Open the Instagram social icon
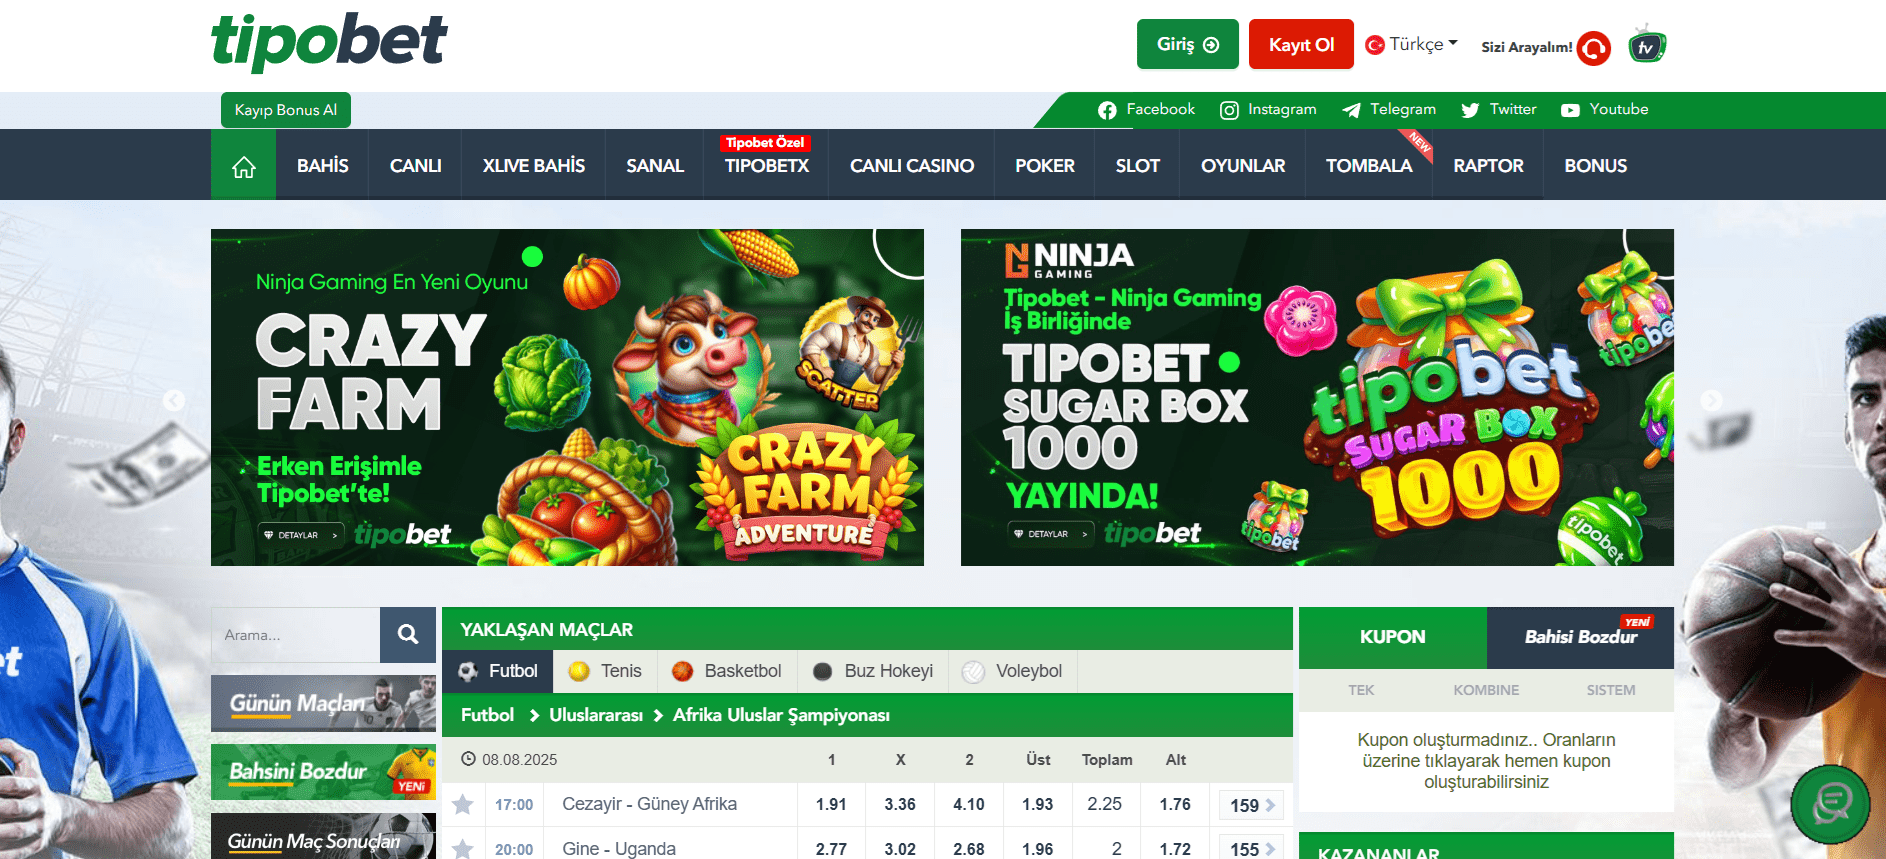Image resolution: width=1886 pixels, height=859 pixels. tap(1229, 110)
